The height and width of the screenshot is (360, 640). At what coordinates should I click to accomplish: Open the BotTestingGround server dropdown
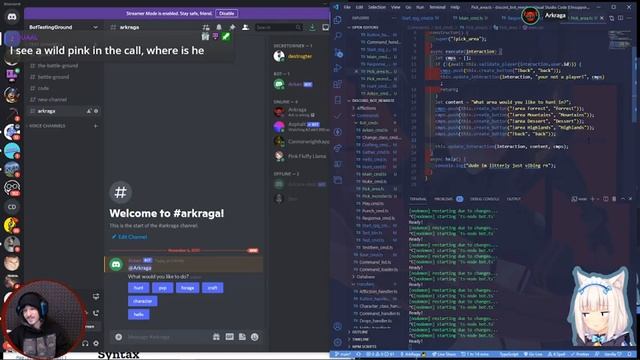63,27
